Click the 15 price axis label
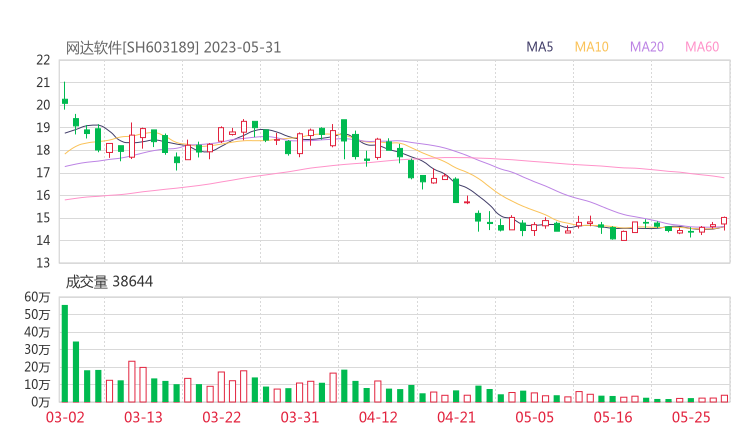The height and width of the screenshot is (440, 740). (x=43, y=218)
